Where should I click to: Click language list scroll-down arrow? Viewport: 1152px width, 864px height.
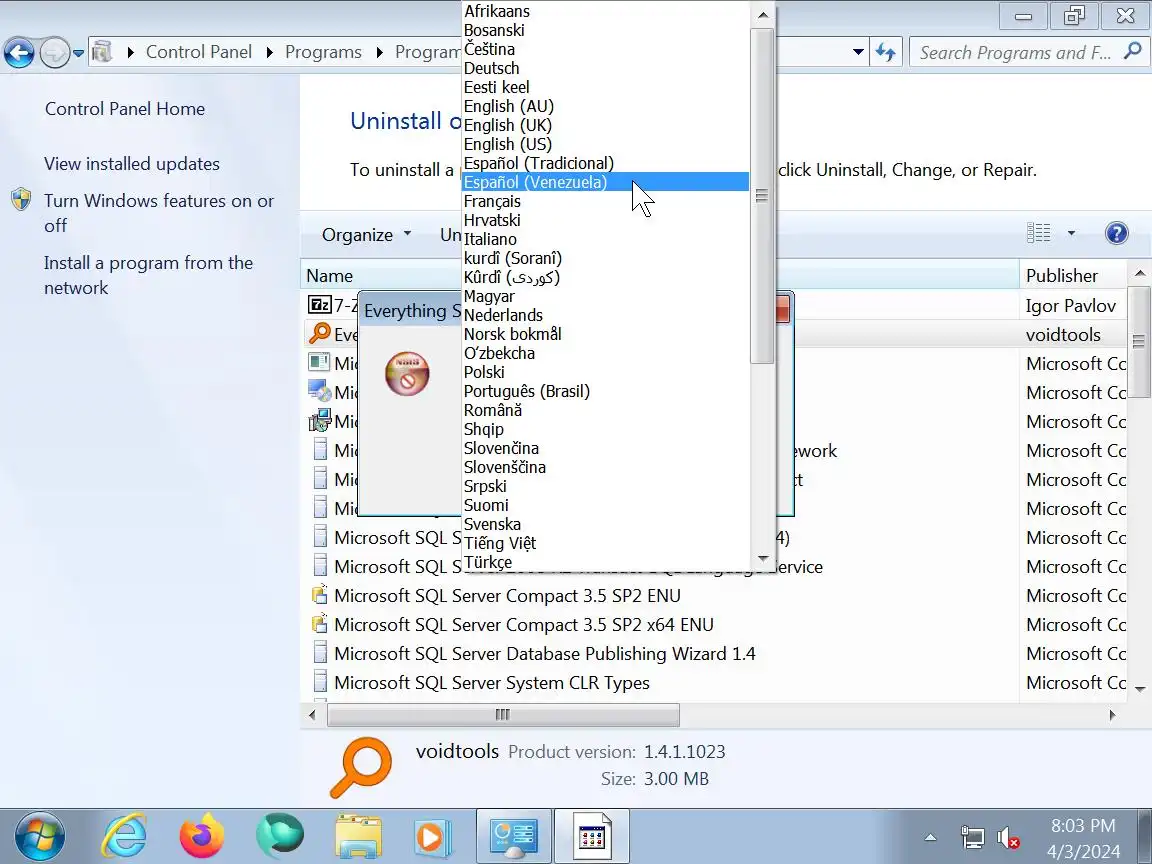point(762,558)
